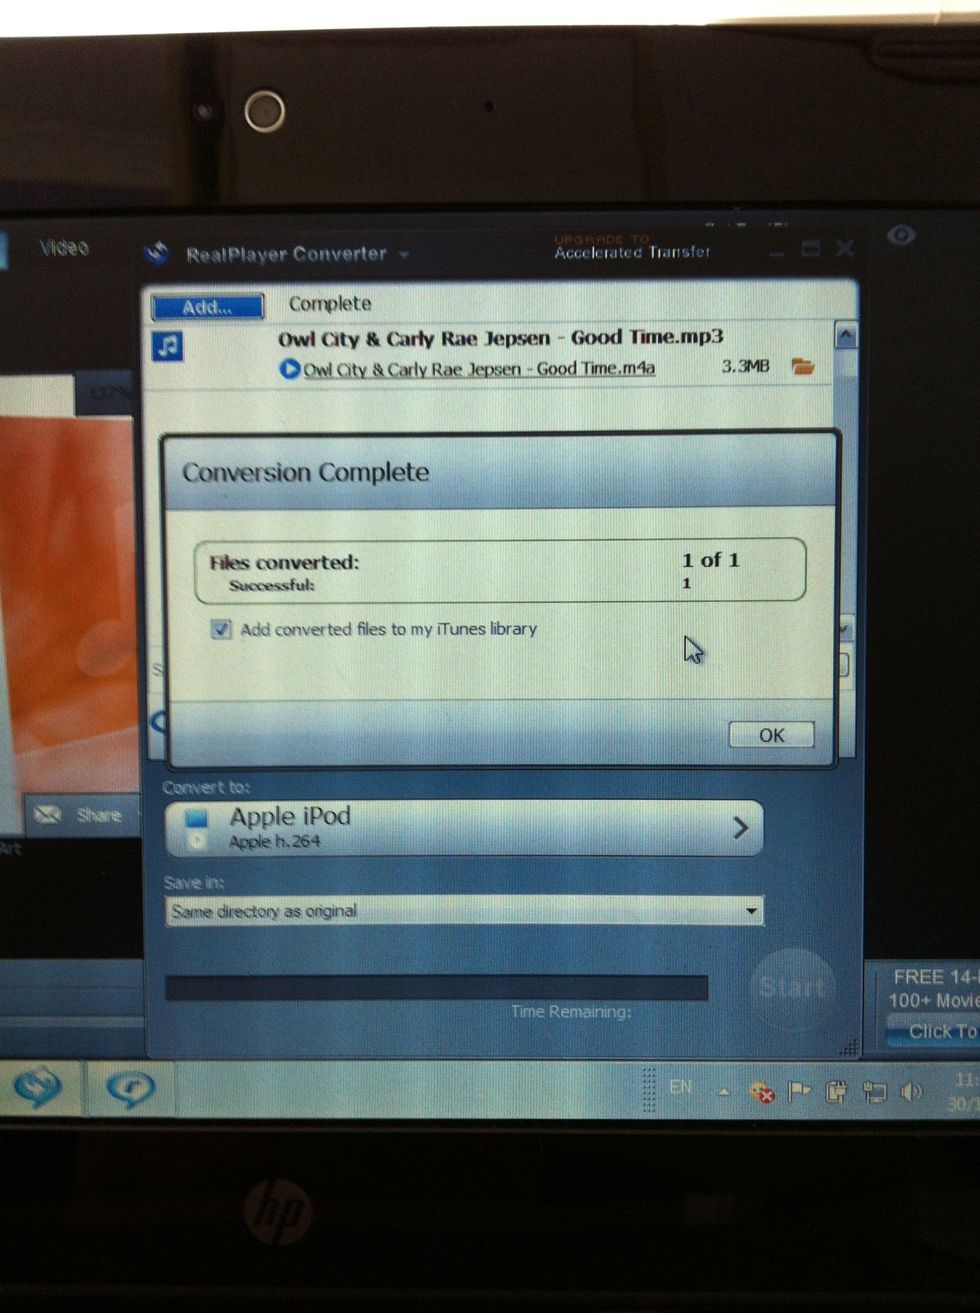Toggle Add converted files to iTunes library
This screenshot has width=980, height=1313.
pyautogui.click(x=221, y=629)
